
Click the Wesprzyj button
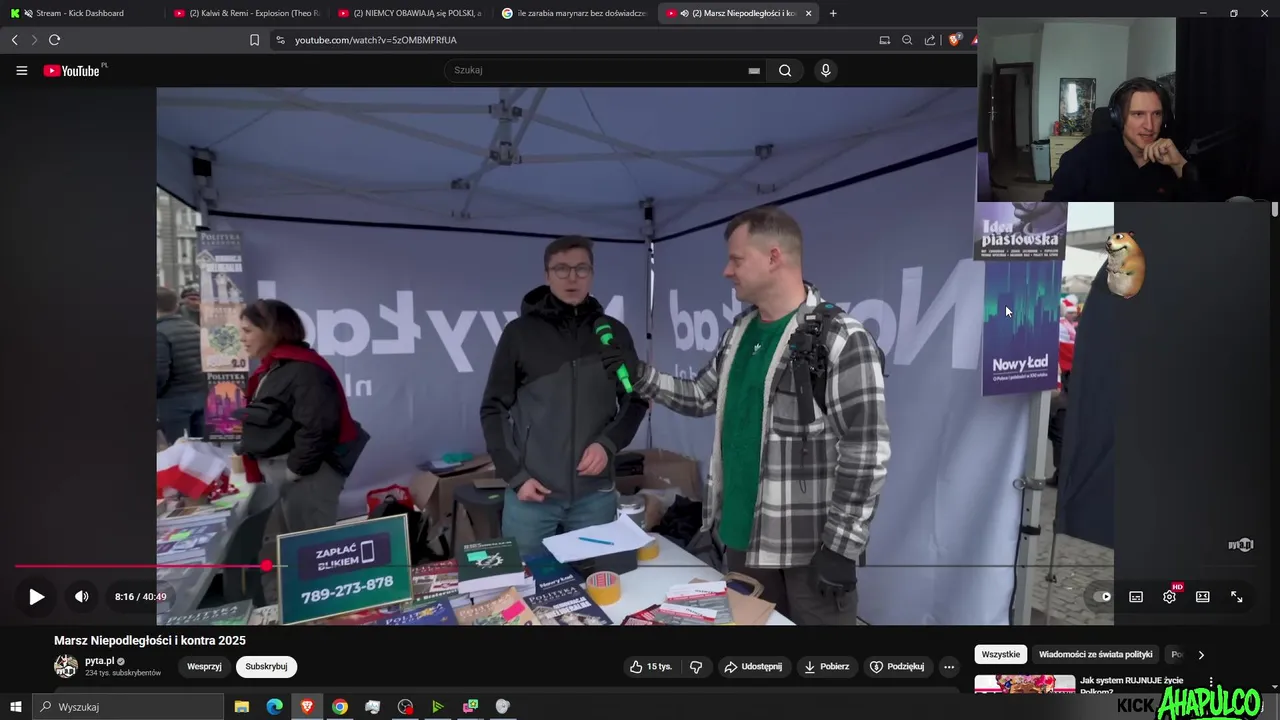(x=204, y=666)
